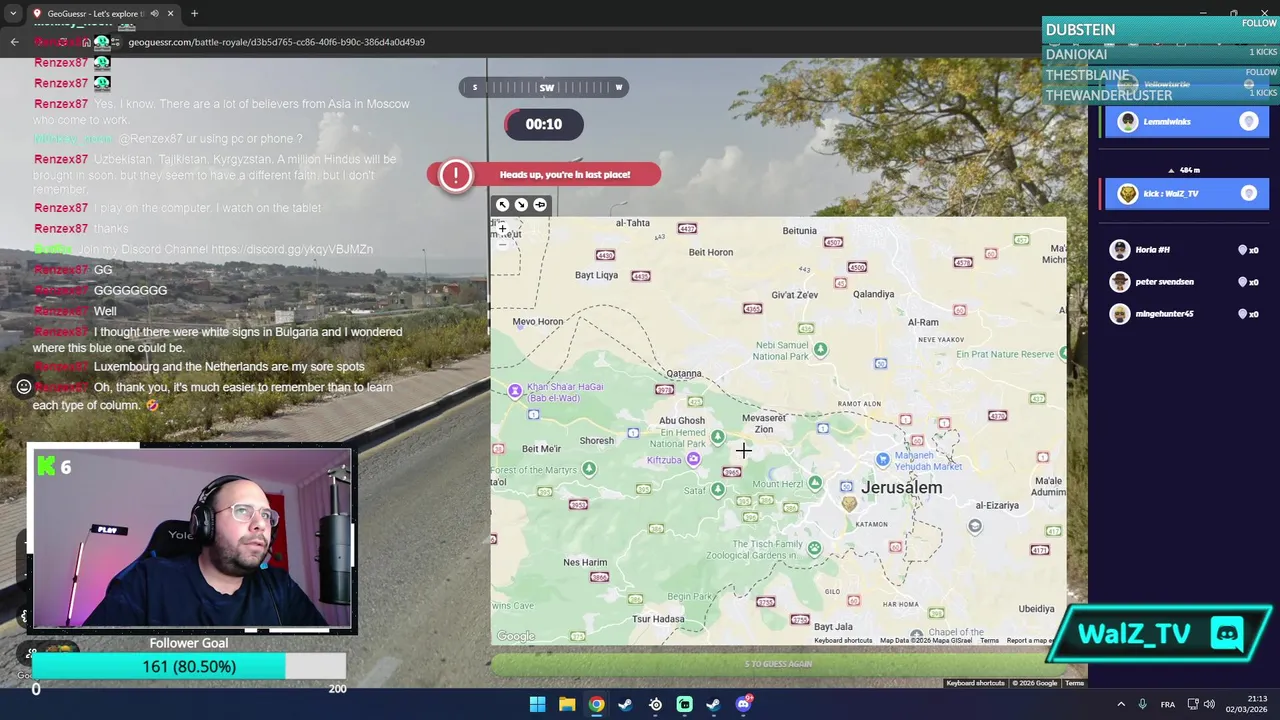Image resolution: width=1280 pixels, height=720 pixels.
Task: Show hidden system tray icons
Action: [x=1120, y=704]
